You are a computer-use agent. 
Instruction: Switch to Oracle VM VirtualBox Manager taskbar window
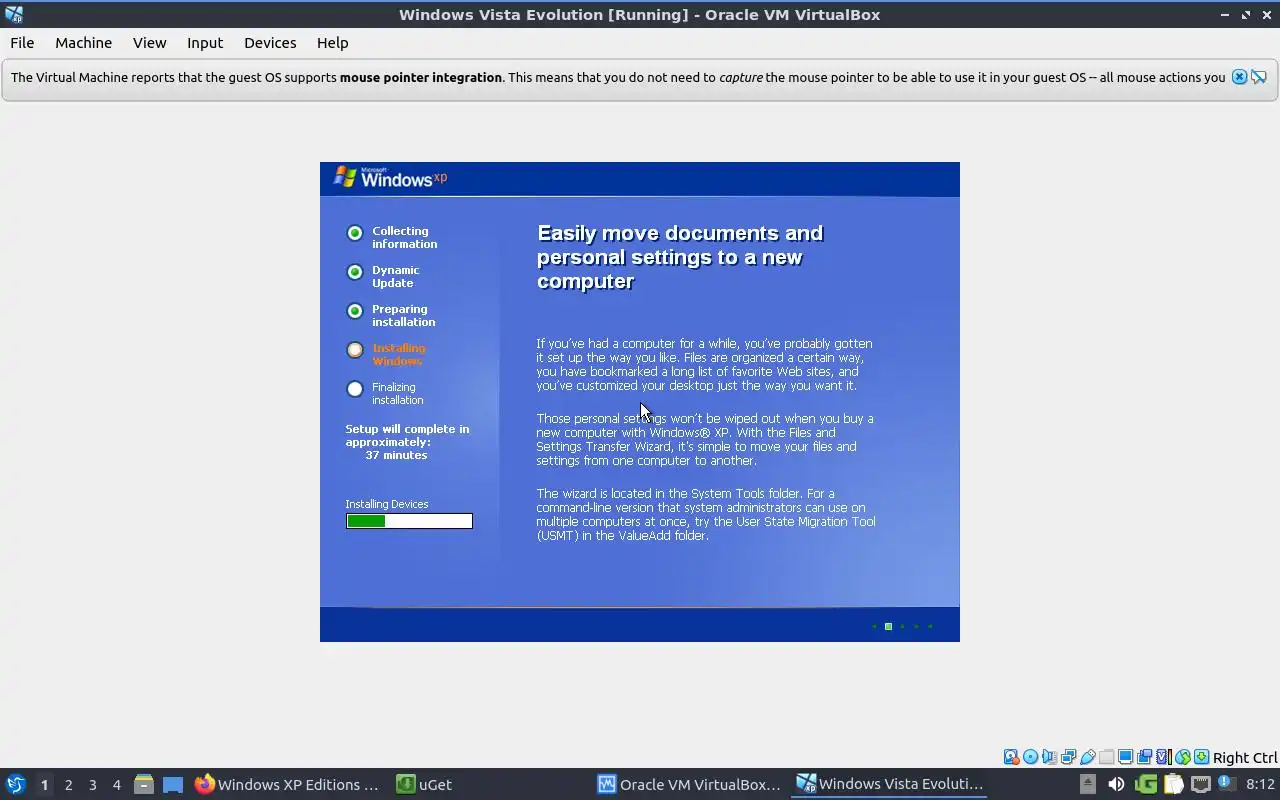click(689, 784)
